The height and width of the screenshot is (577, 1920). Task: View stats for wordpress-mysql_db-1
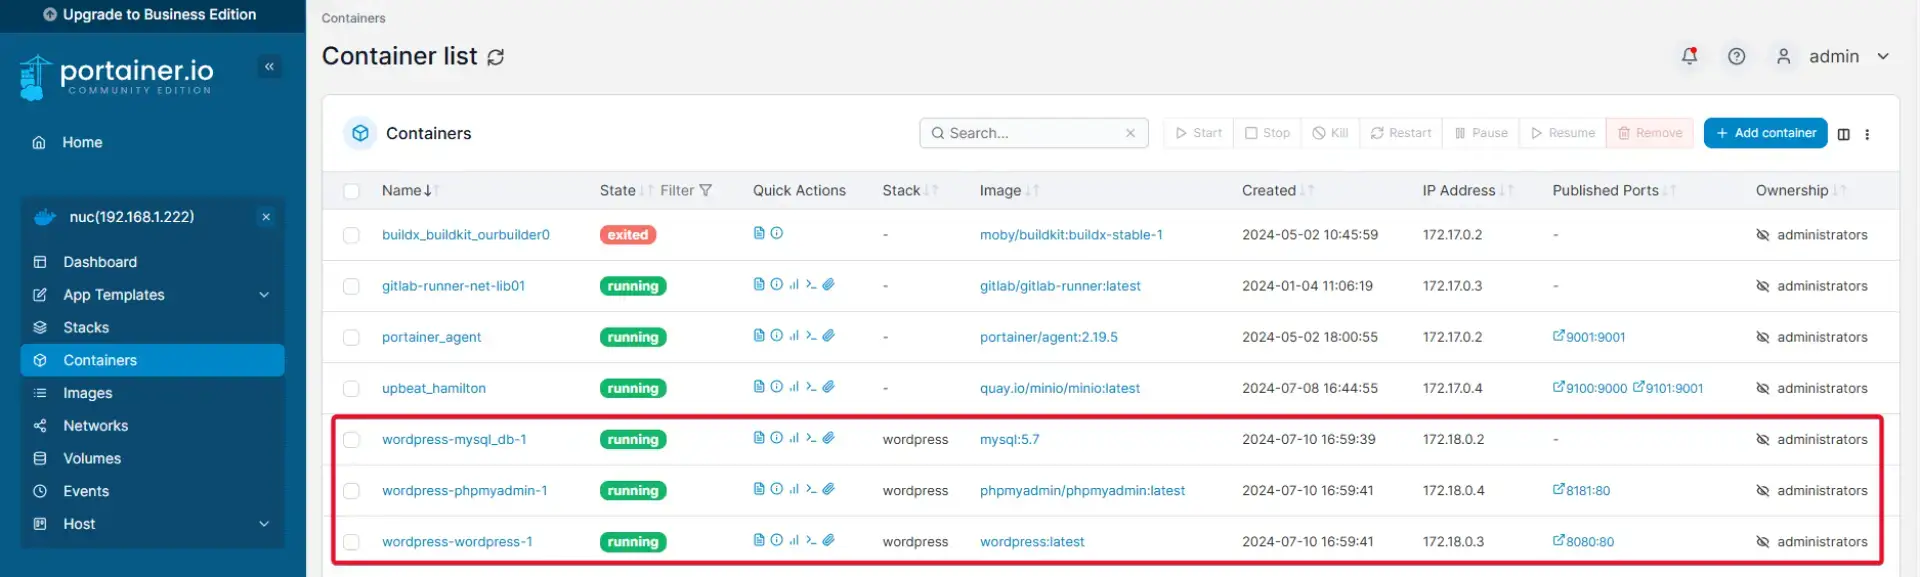pyautogui.click(x=794, y=437)
